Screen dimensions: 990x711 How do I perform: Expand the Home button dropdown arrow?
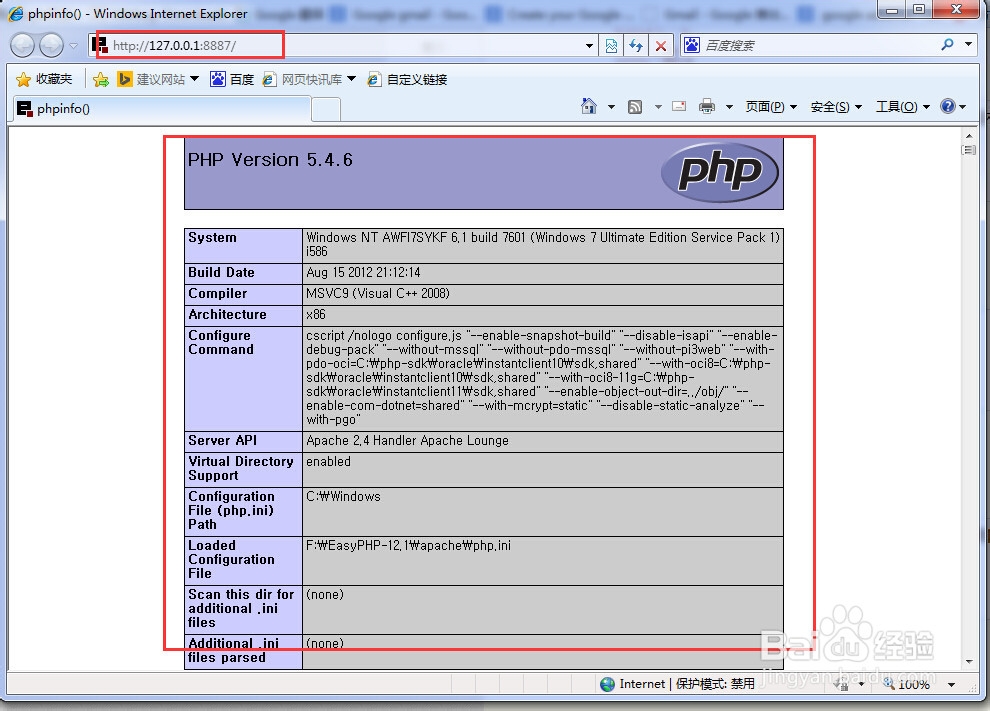click(x=611, y=106)
